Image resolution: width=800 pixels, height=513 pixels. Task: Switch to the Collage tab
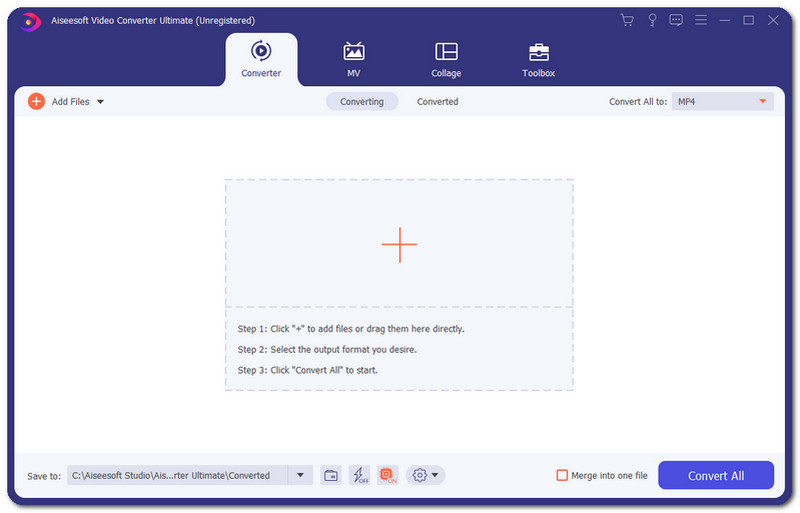(446, 59)
